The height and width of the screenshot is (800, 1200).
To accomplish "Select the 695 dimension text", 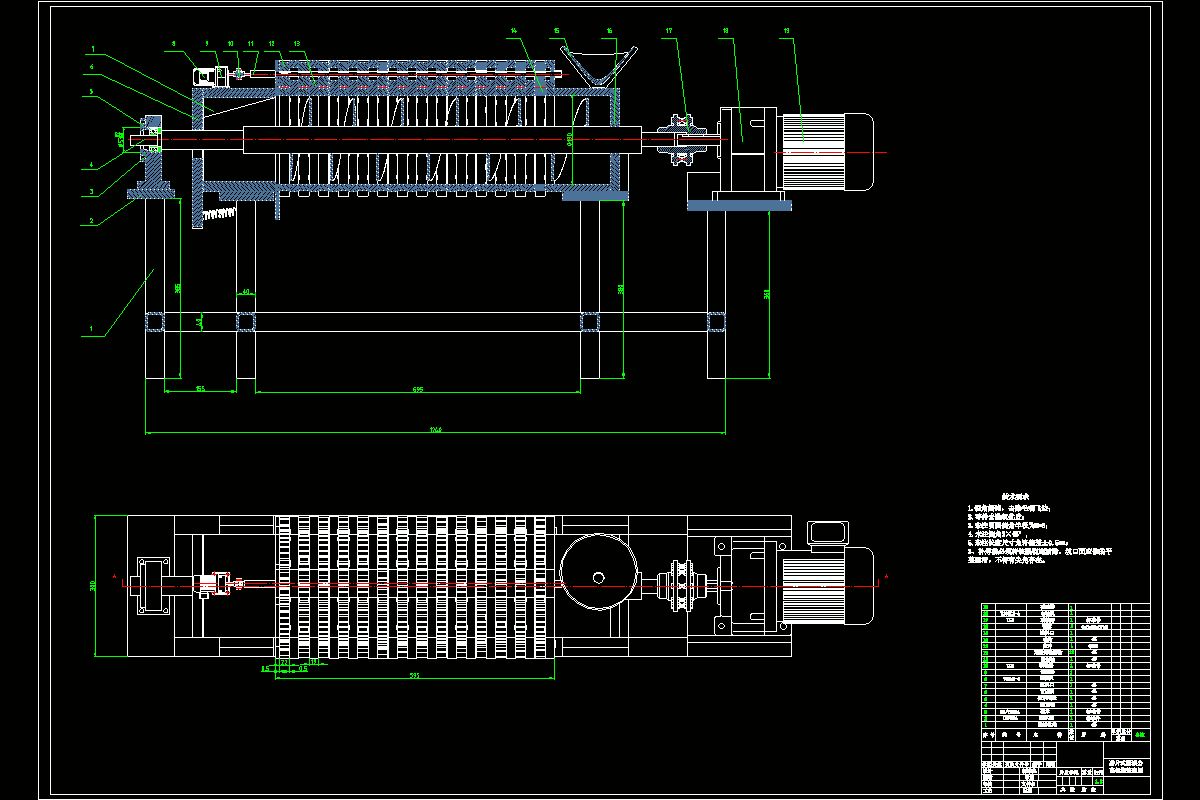I will 416,388.
